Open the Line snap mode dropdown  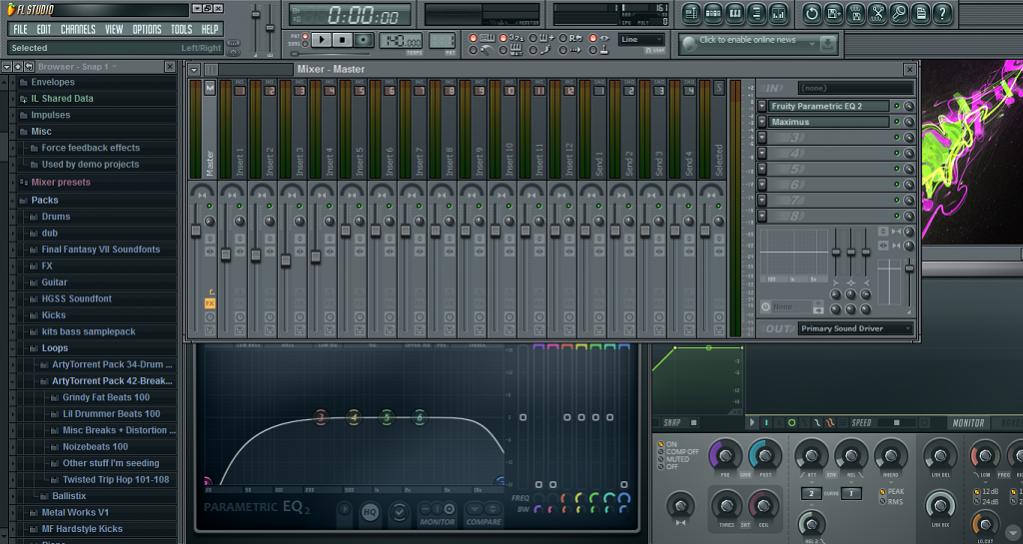click(641, 40)
